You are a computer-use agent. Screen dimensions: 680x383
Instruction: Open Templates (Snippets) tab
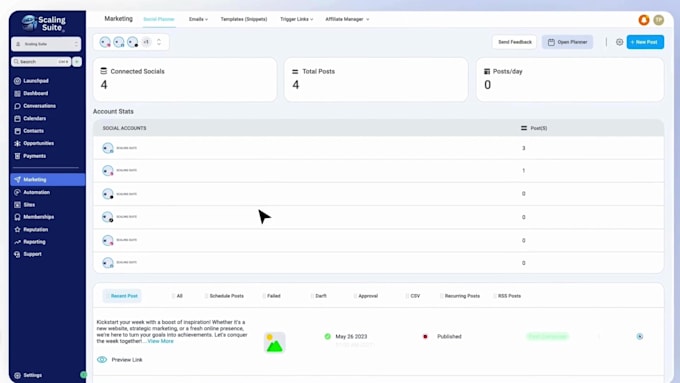244,19
